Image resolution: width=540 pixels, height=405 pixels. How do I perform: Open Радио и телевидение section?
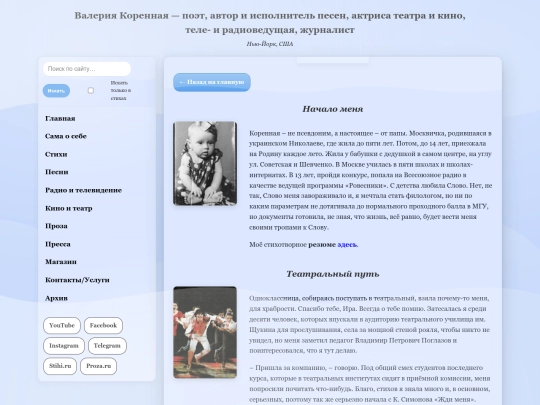83,190
